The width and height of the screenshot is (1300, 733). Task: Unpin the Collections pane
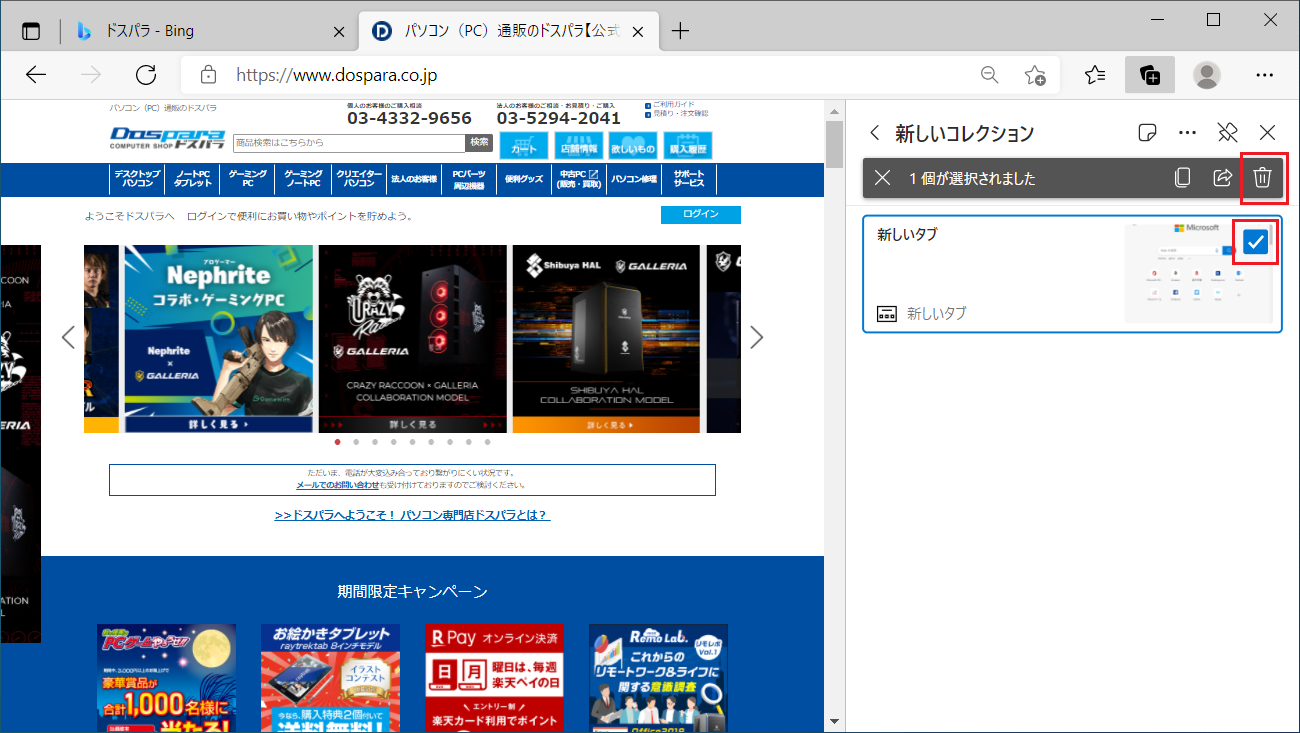tap(1227, 133)
